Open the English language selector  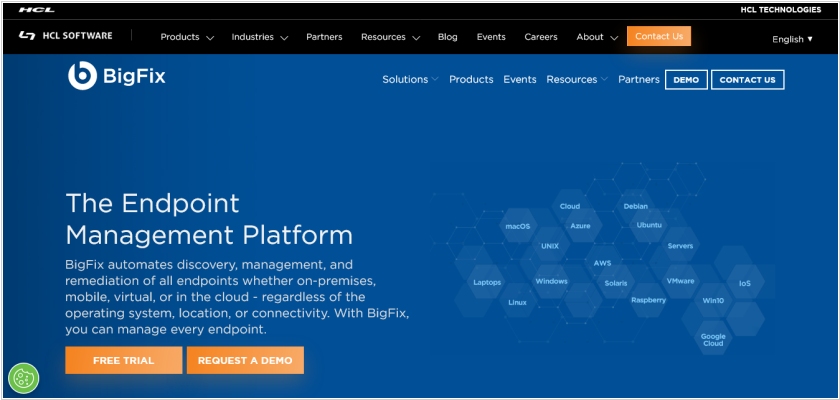792,39
